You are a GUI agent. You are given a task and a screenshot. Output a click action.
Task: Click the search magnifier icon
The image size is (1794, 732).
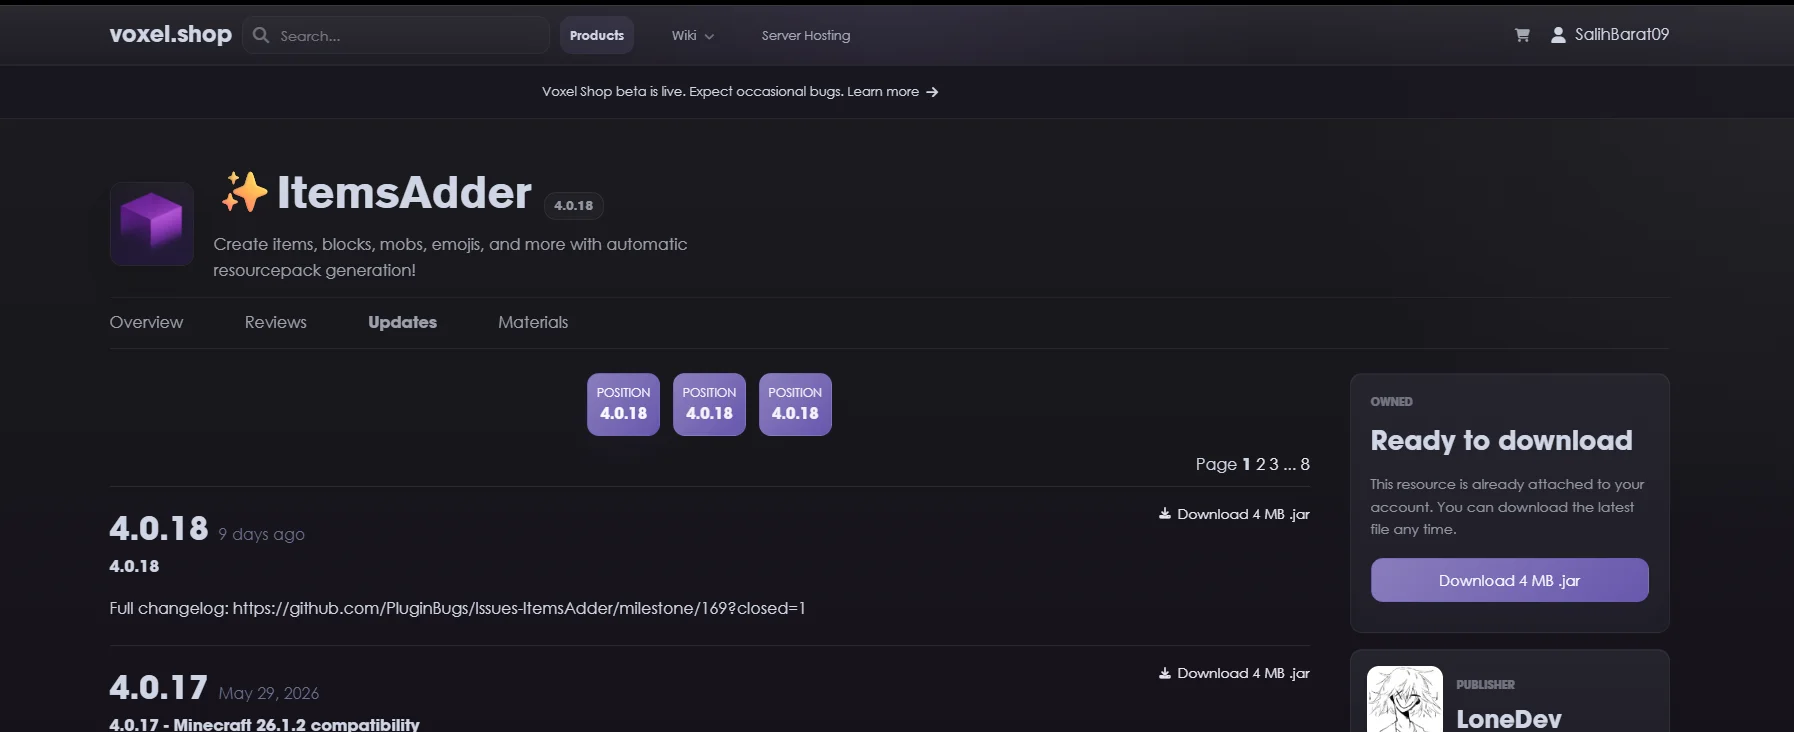tap(261, 35)
